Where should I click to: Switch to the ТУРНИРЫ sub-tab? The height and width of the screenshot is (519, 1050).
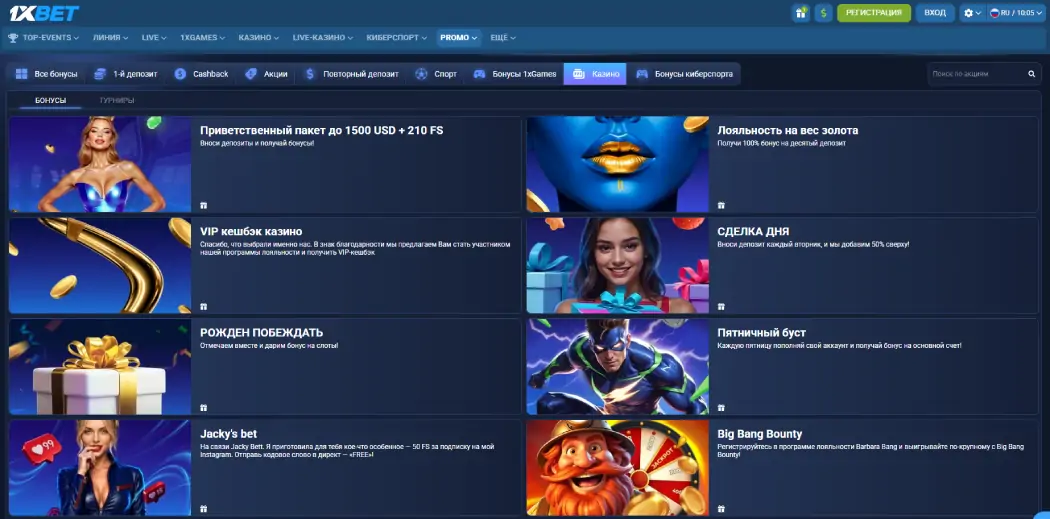117,100
